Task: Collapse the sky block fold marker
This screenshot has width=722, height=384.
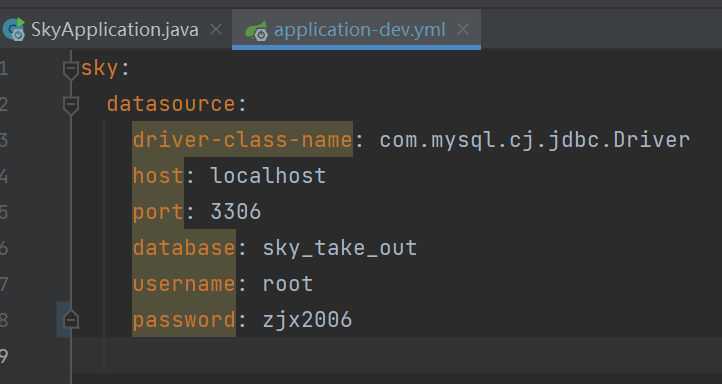Action: pos(70,70)
